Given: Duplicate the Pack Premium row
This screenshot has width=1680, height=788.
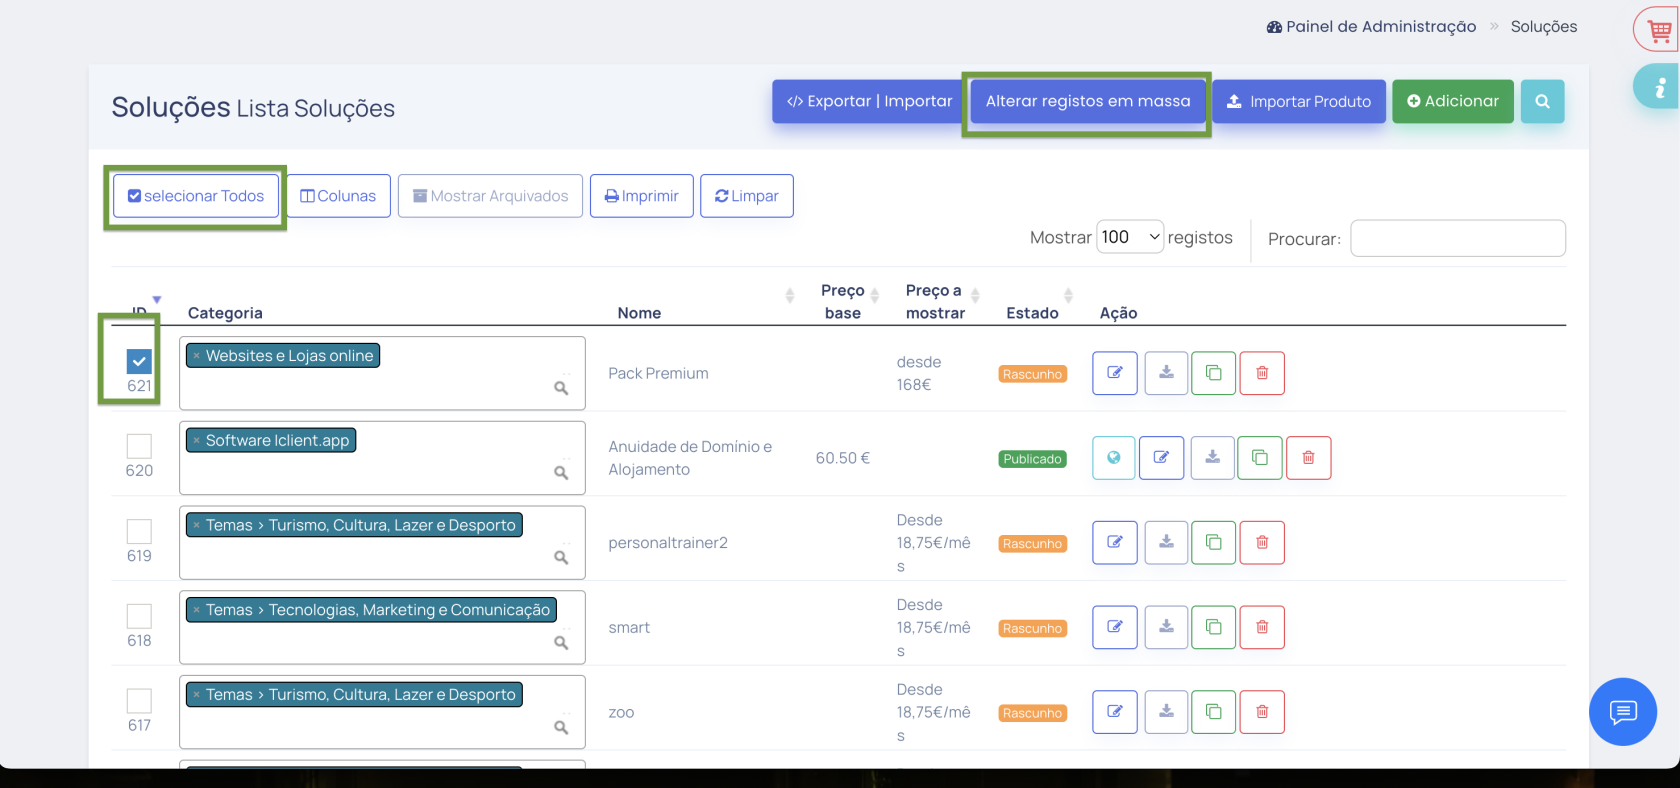Looking at the screenshot, I should (1213, 373).
